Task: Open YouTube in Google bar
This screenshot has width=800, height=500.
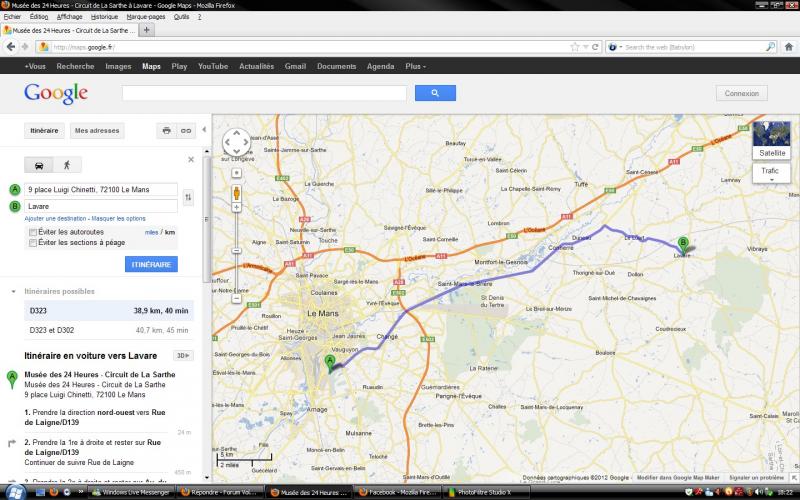Action: [213, 66]
